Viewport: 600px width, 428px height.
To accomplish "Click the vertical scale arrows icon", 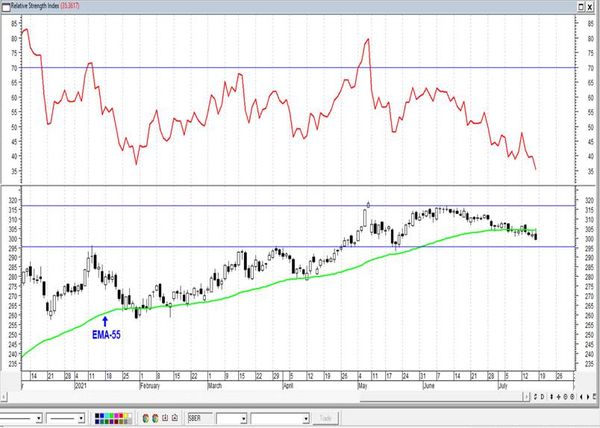I will (x=551, y=397).
